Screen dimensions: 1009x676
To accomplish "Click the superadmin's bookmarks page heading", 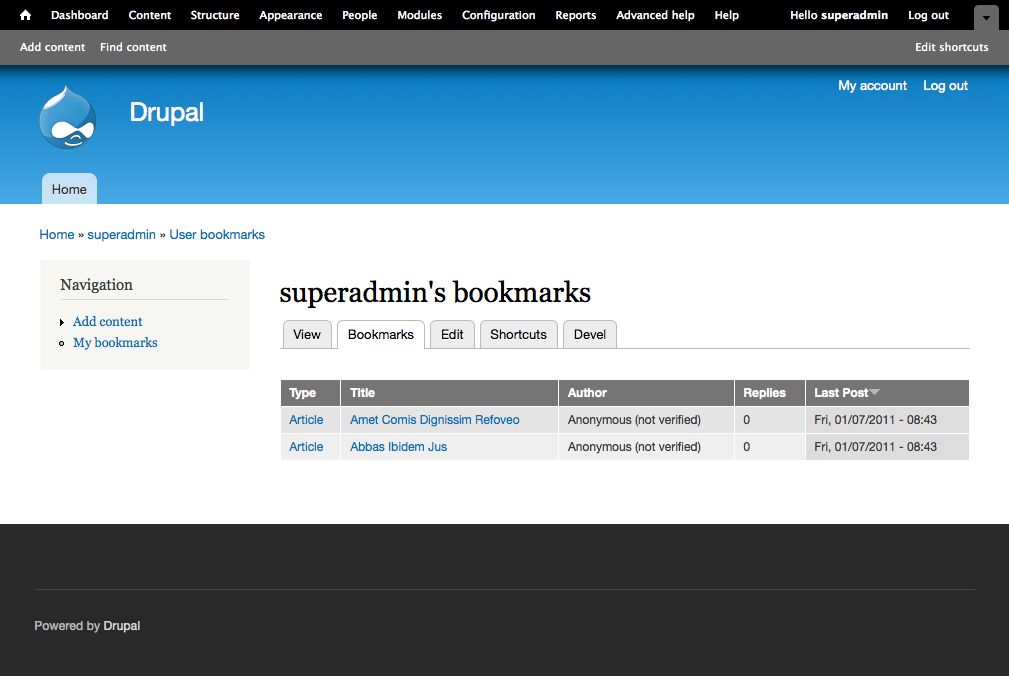I will (435, 293).
